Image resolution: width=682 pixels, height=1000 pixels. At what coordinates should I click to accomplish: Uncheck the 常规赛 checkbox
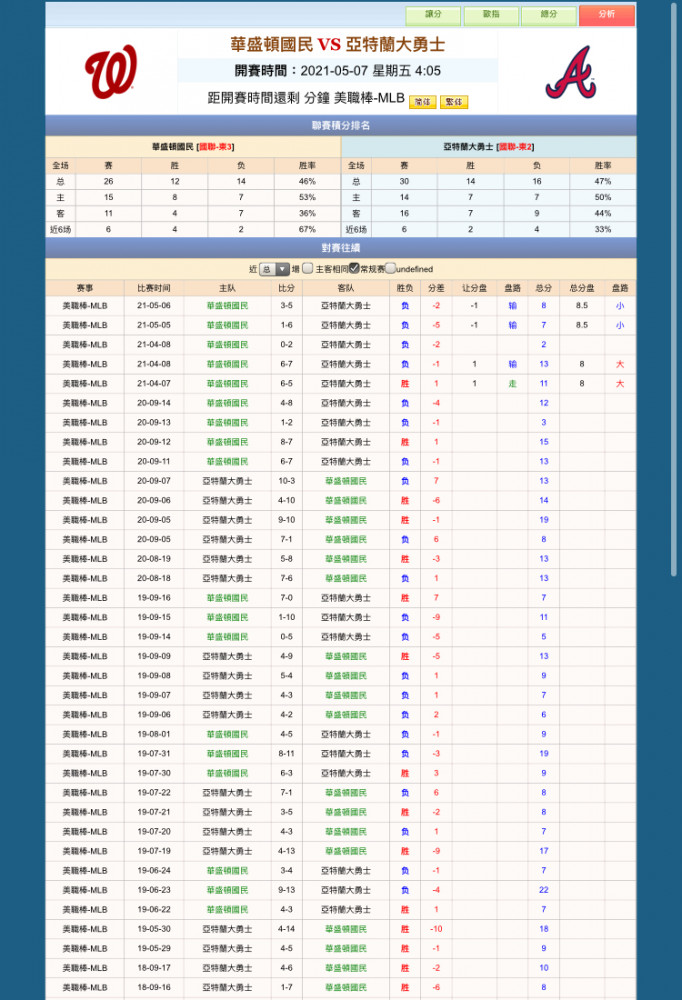click(x=354, y=268)
